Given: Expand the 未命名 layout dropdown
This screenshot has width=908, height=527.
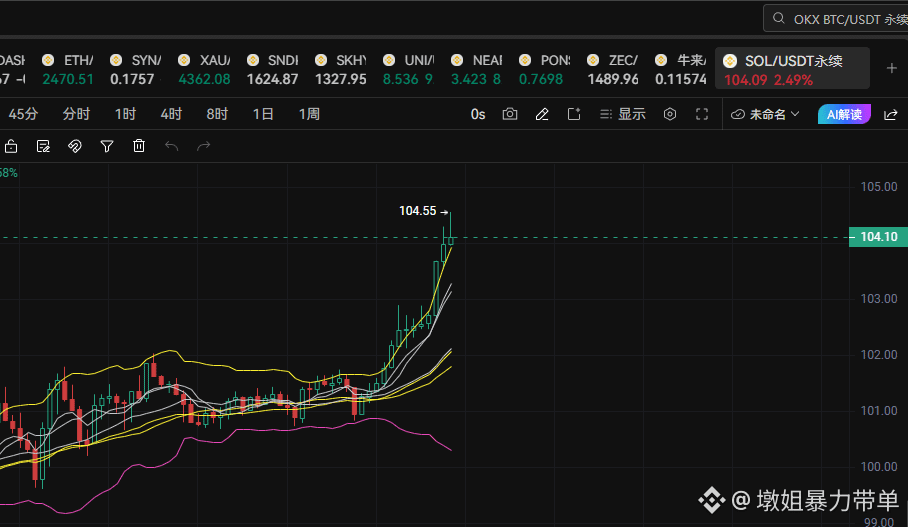Looking at the screenshot, I should point(764,115).
